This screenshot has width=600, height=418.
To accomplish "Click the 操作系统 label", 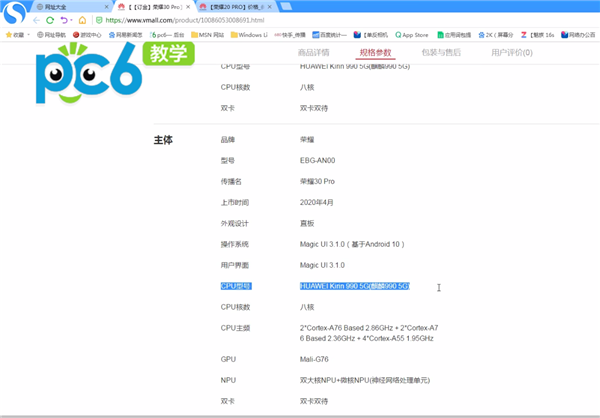I will coord(235,244).
